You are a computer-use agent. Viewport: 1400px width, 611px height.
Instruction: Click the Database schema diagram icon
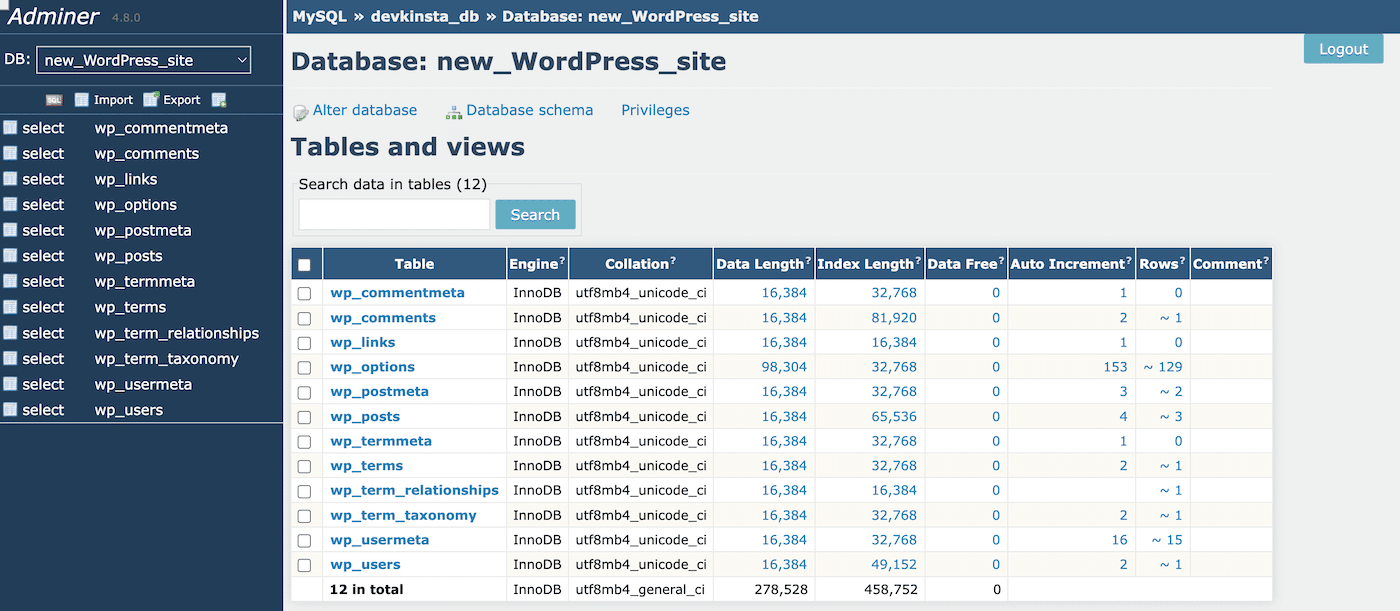tap(454, 112)
